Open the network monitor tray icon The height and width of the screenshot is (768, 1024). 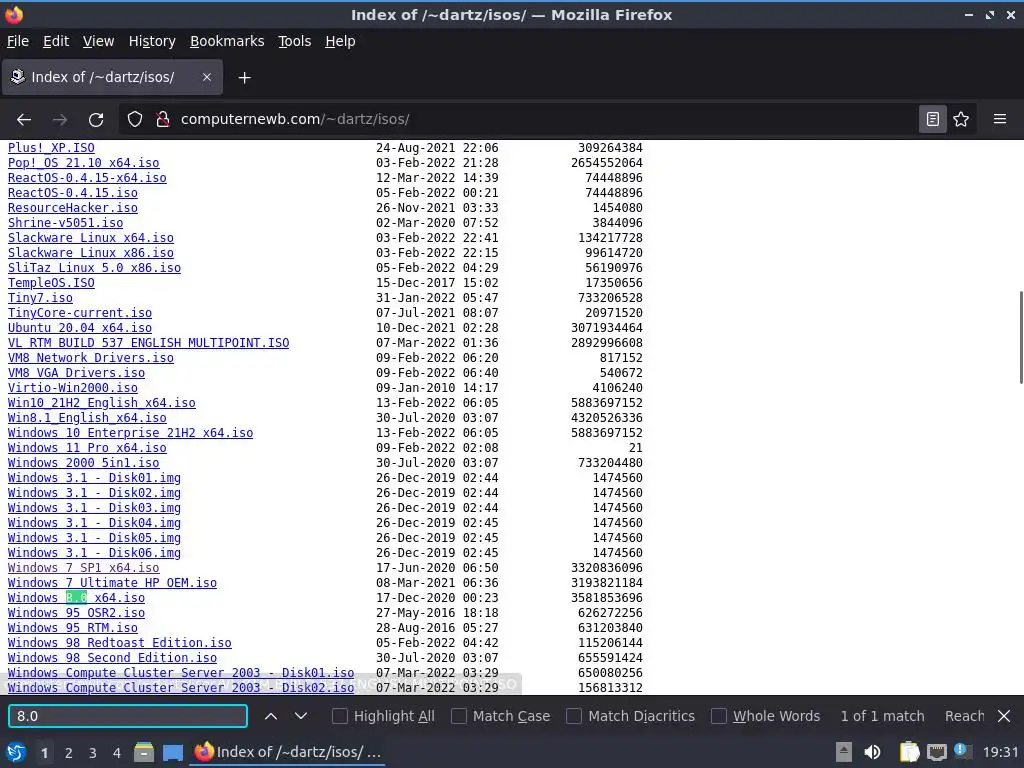tap(936, 752)
